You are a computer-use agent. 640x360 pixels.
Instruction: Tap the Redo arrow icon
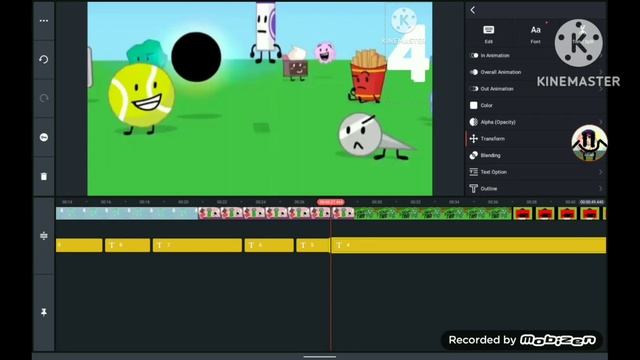(44, 98)
